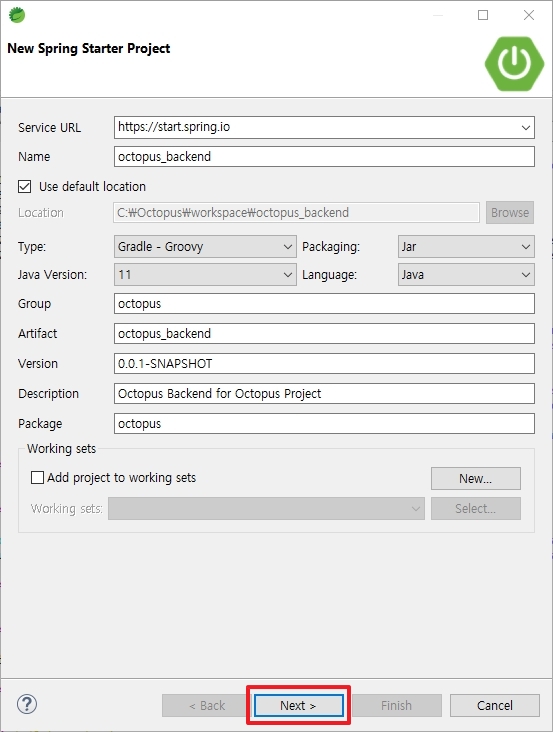This screenshot has height=732, width=553.
Task: Close the New Spring Starter Project dialog
Action: point(529,15)
